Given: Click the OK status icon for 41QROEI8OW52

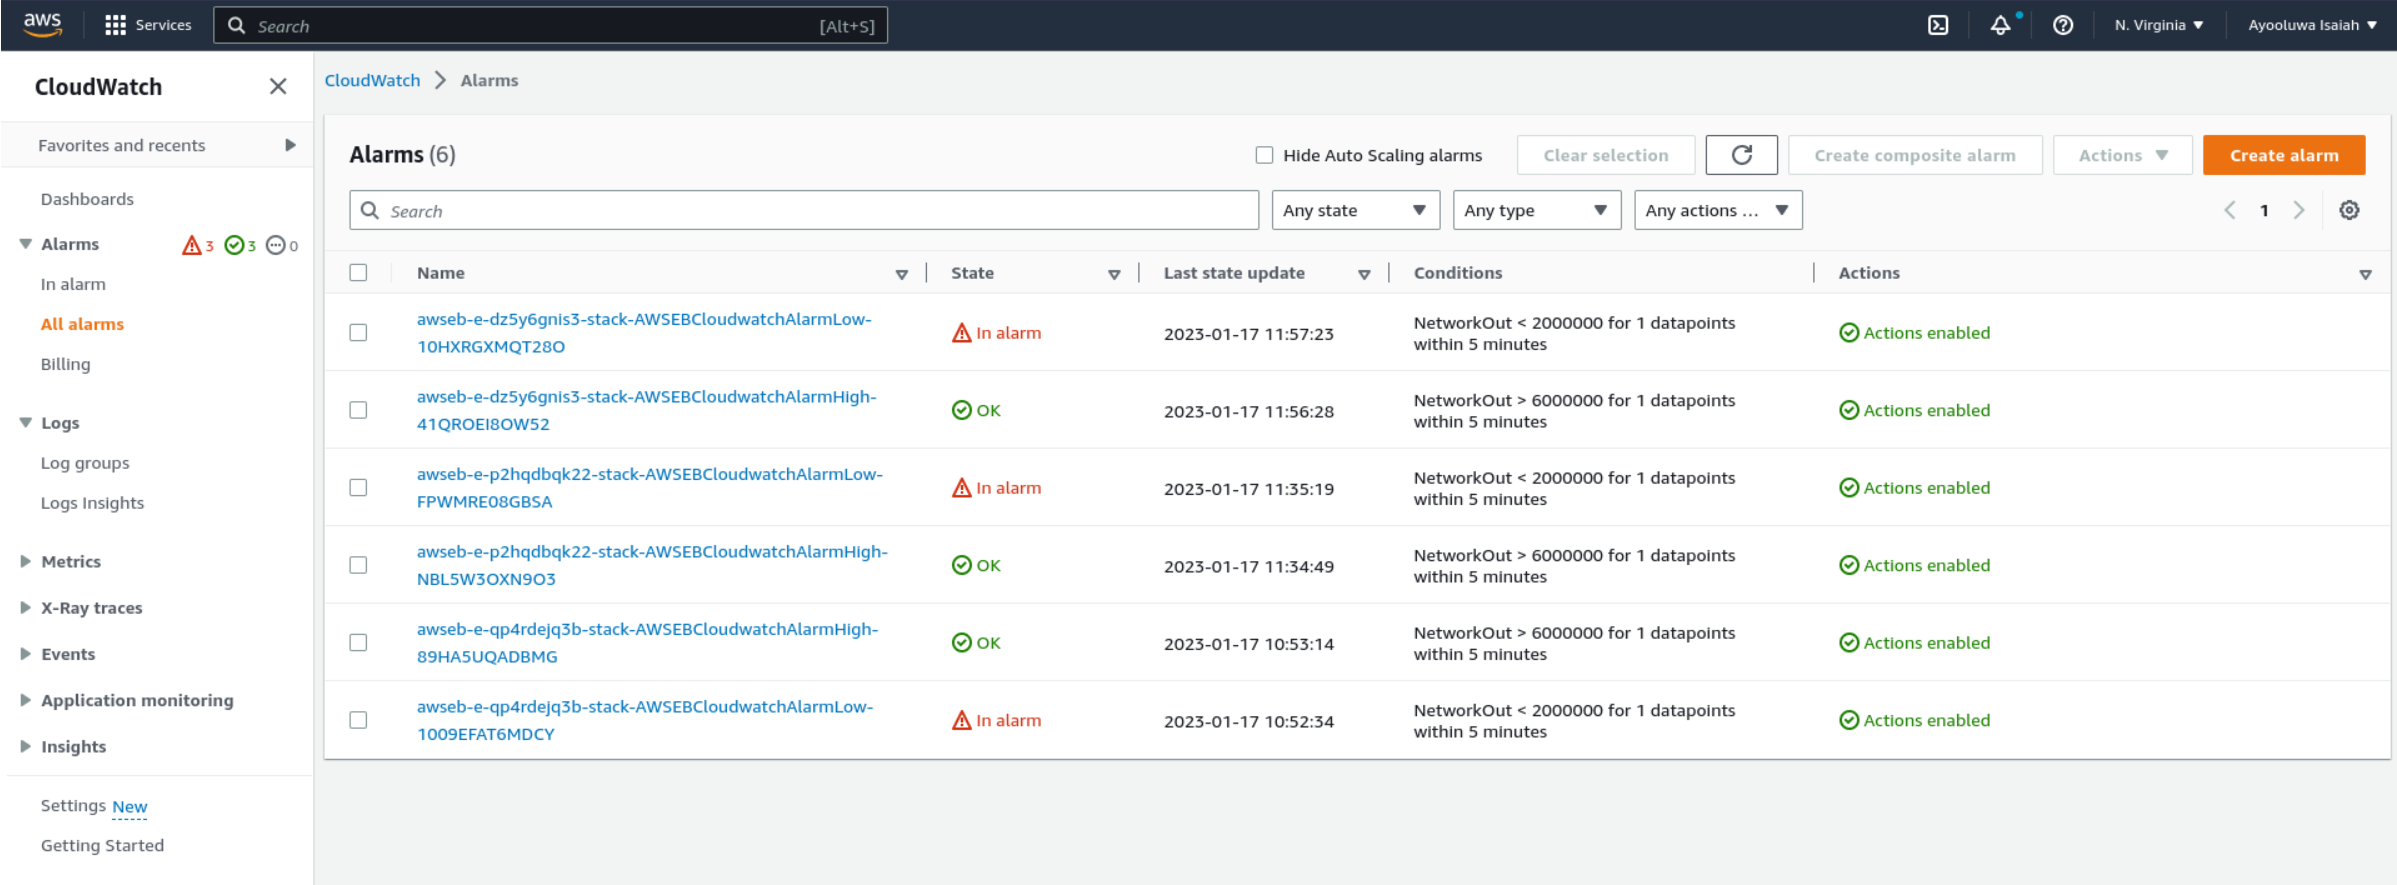Looking at the screenshot, I should (x=961, y=410).
